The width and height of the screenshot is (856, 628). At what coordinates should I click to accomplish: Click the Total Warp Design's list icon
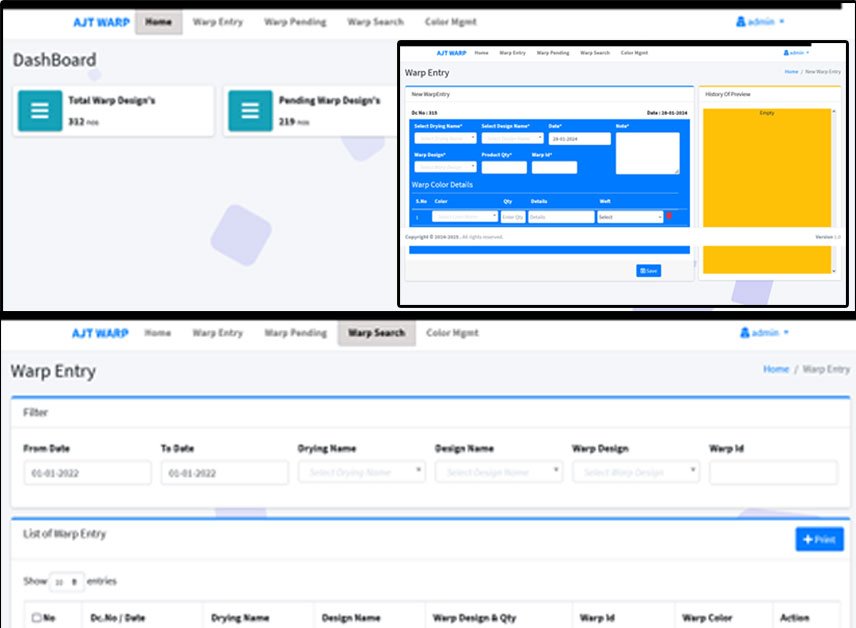point(40,111)
